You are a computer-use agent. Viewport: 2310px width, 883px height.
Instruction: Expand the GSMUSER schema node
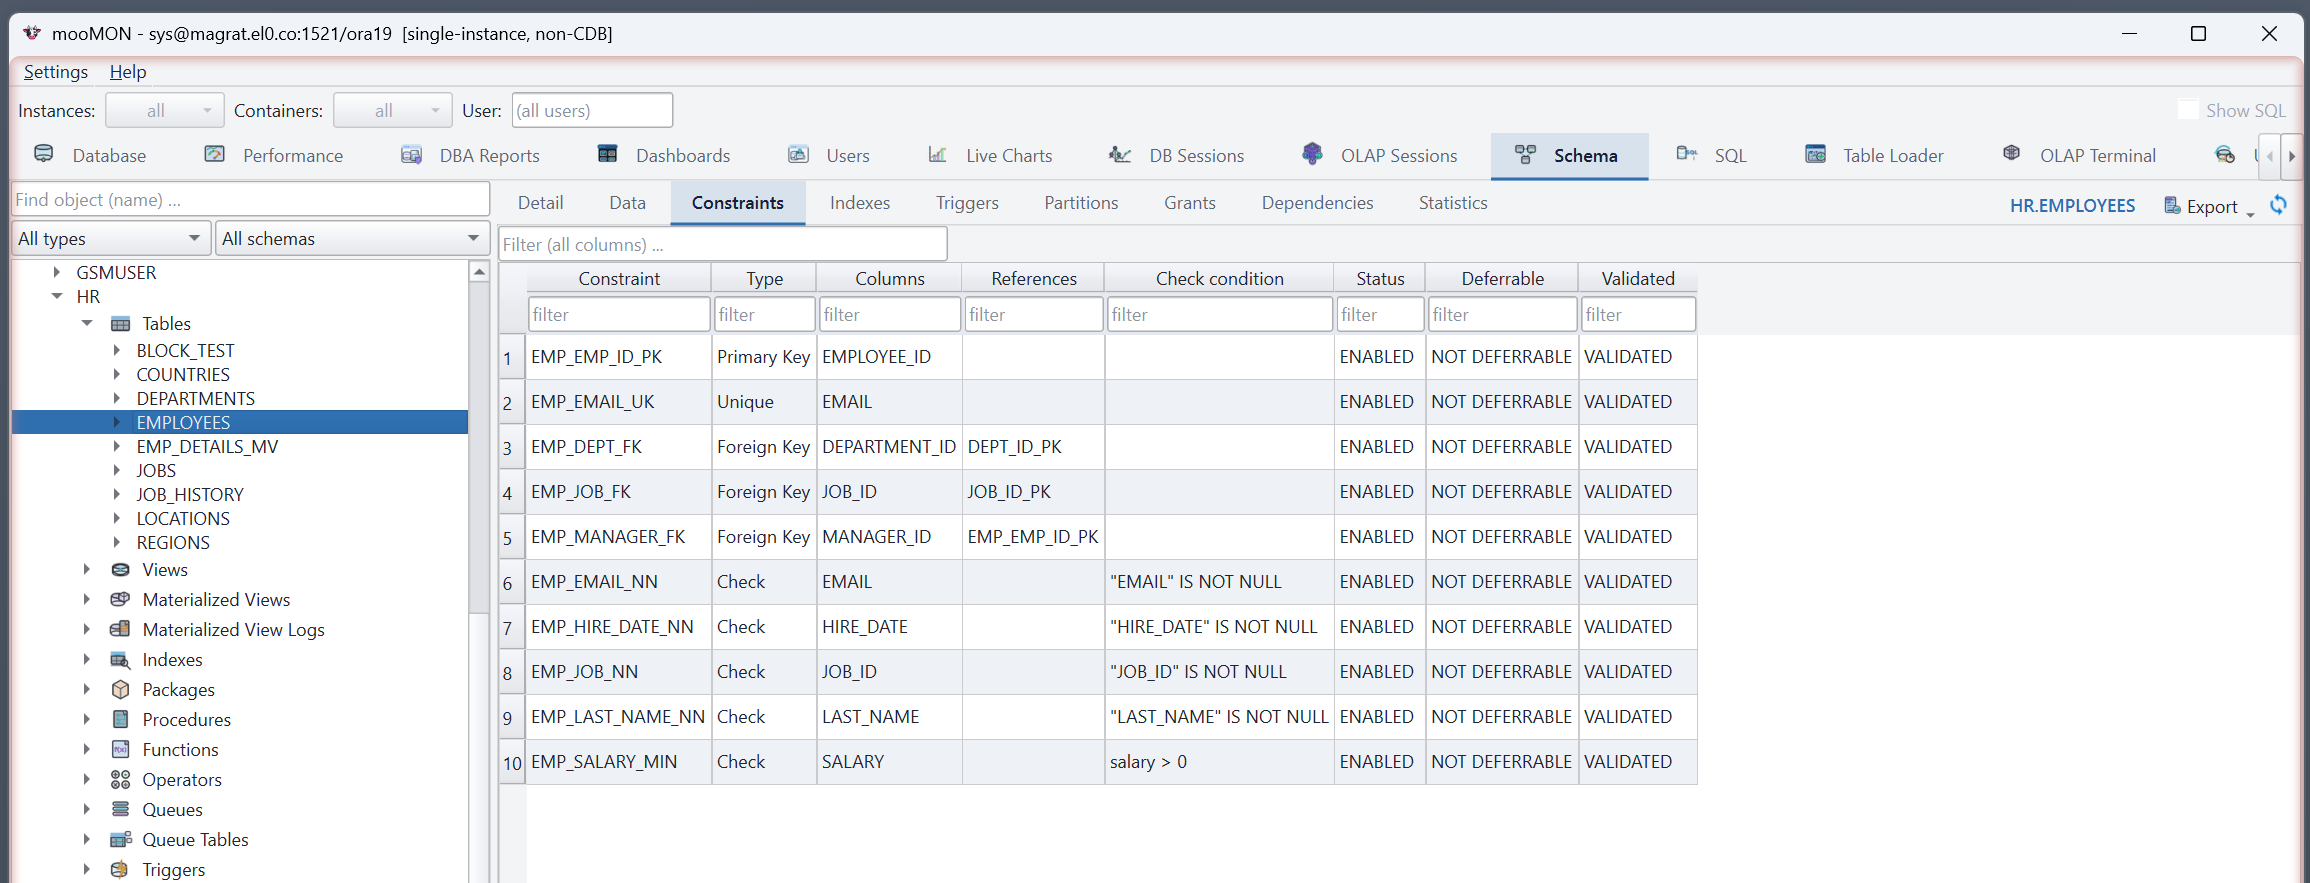[57, 273]
